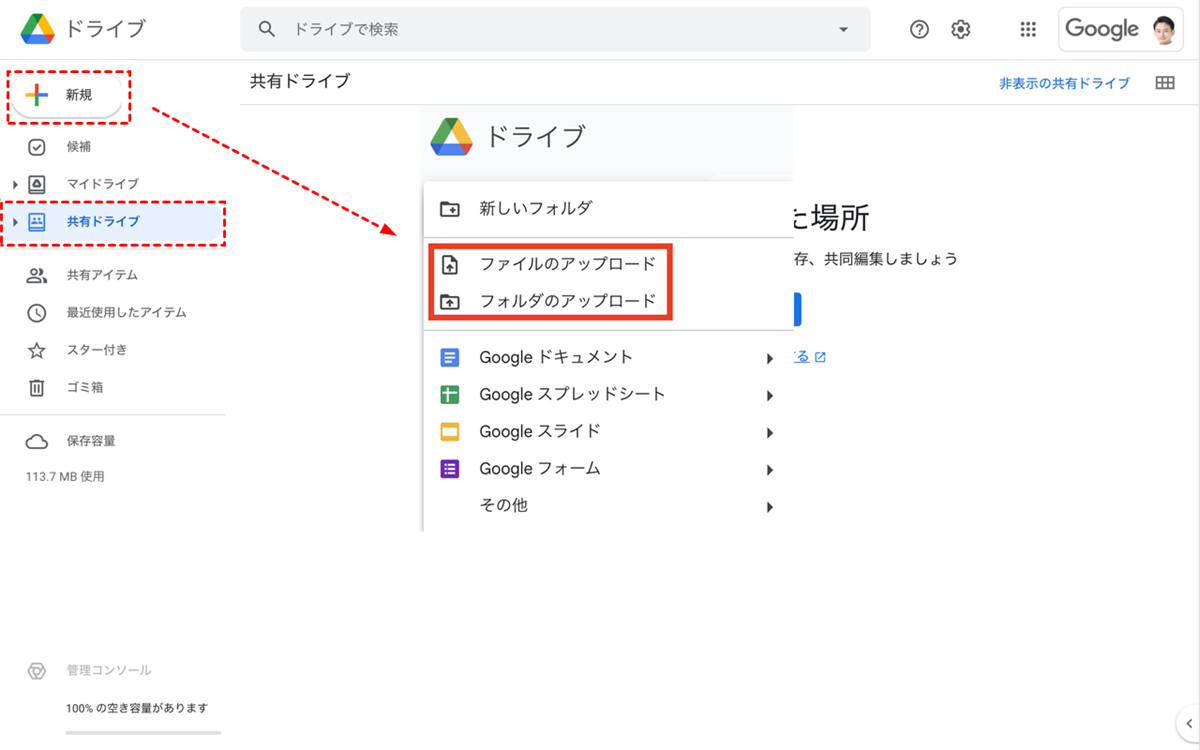Click the storage usage progress bar

(x=143, y=733)
